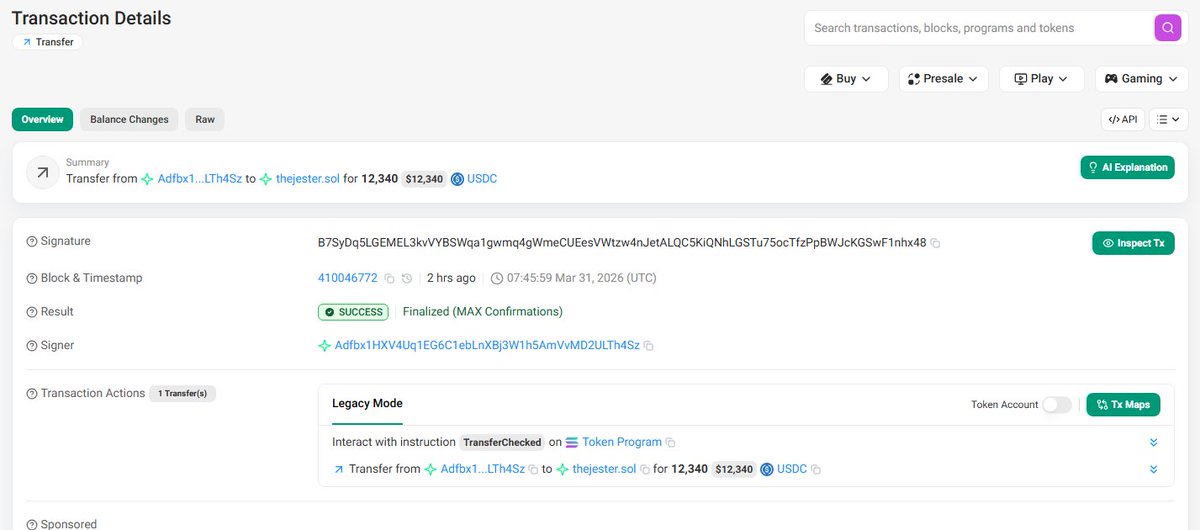
Task: Open the Gaming dropdown
Action: click(1141, 79)
